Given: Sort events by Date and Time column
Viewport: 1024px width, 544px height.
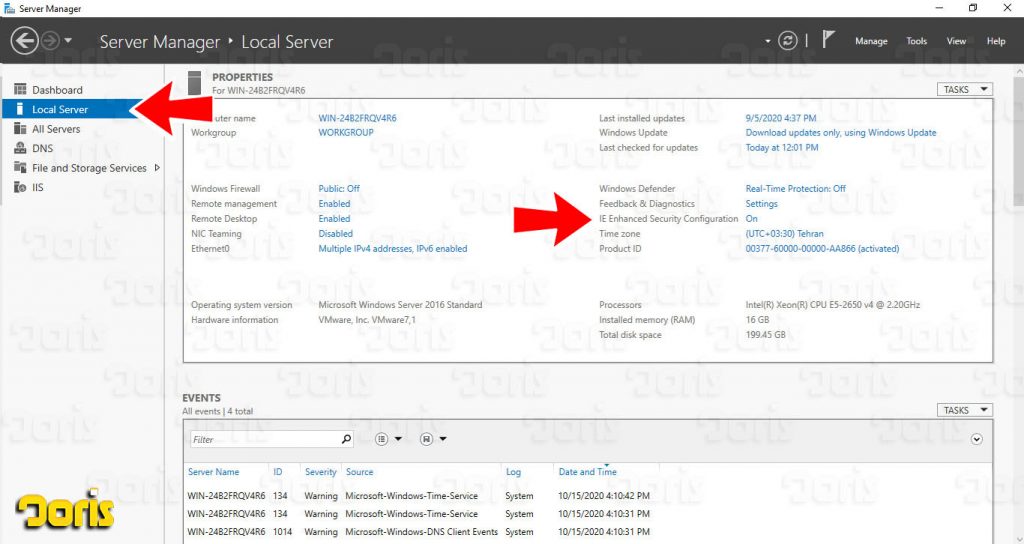Looking at the screenshot, I should (587, 472).
